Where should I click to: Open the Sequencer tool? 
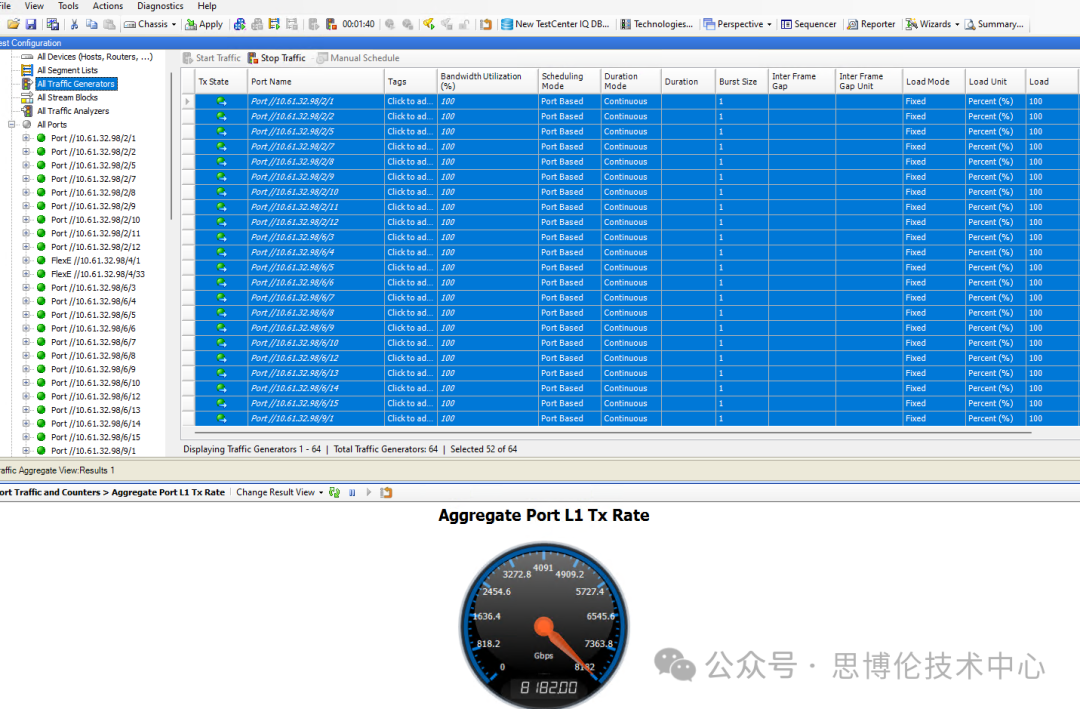(x=808, y=24)
